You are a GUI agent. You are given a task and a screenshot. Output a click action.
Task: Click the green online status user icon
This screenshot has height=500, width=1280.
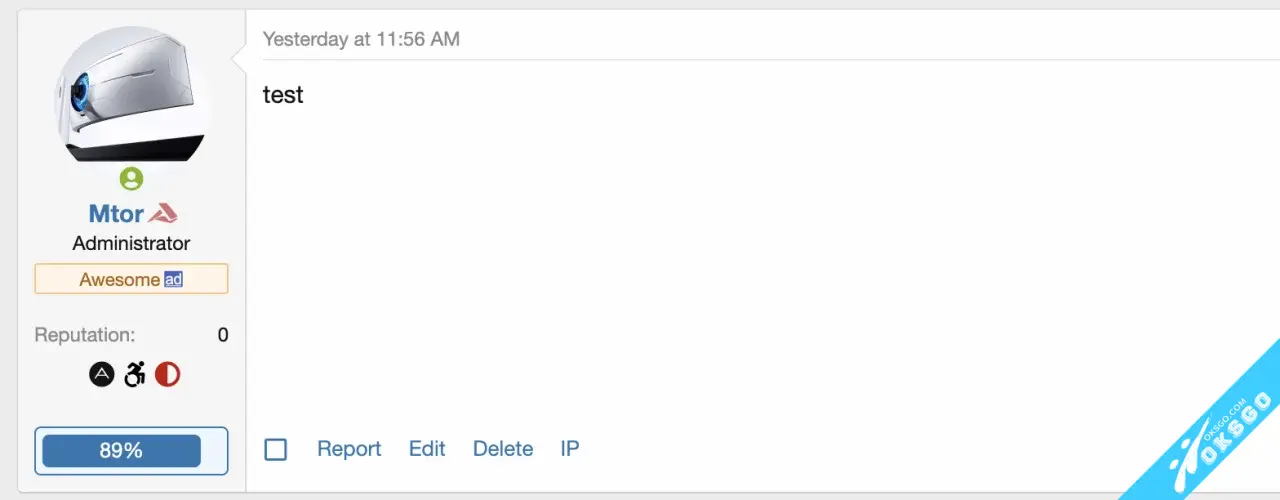(131, 179)
